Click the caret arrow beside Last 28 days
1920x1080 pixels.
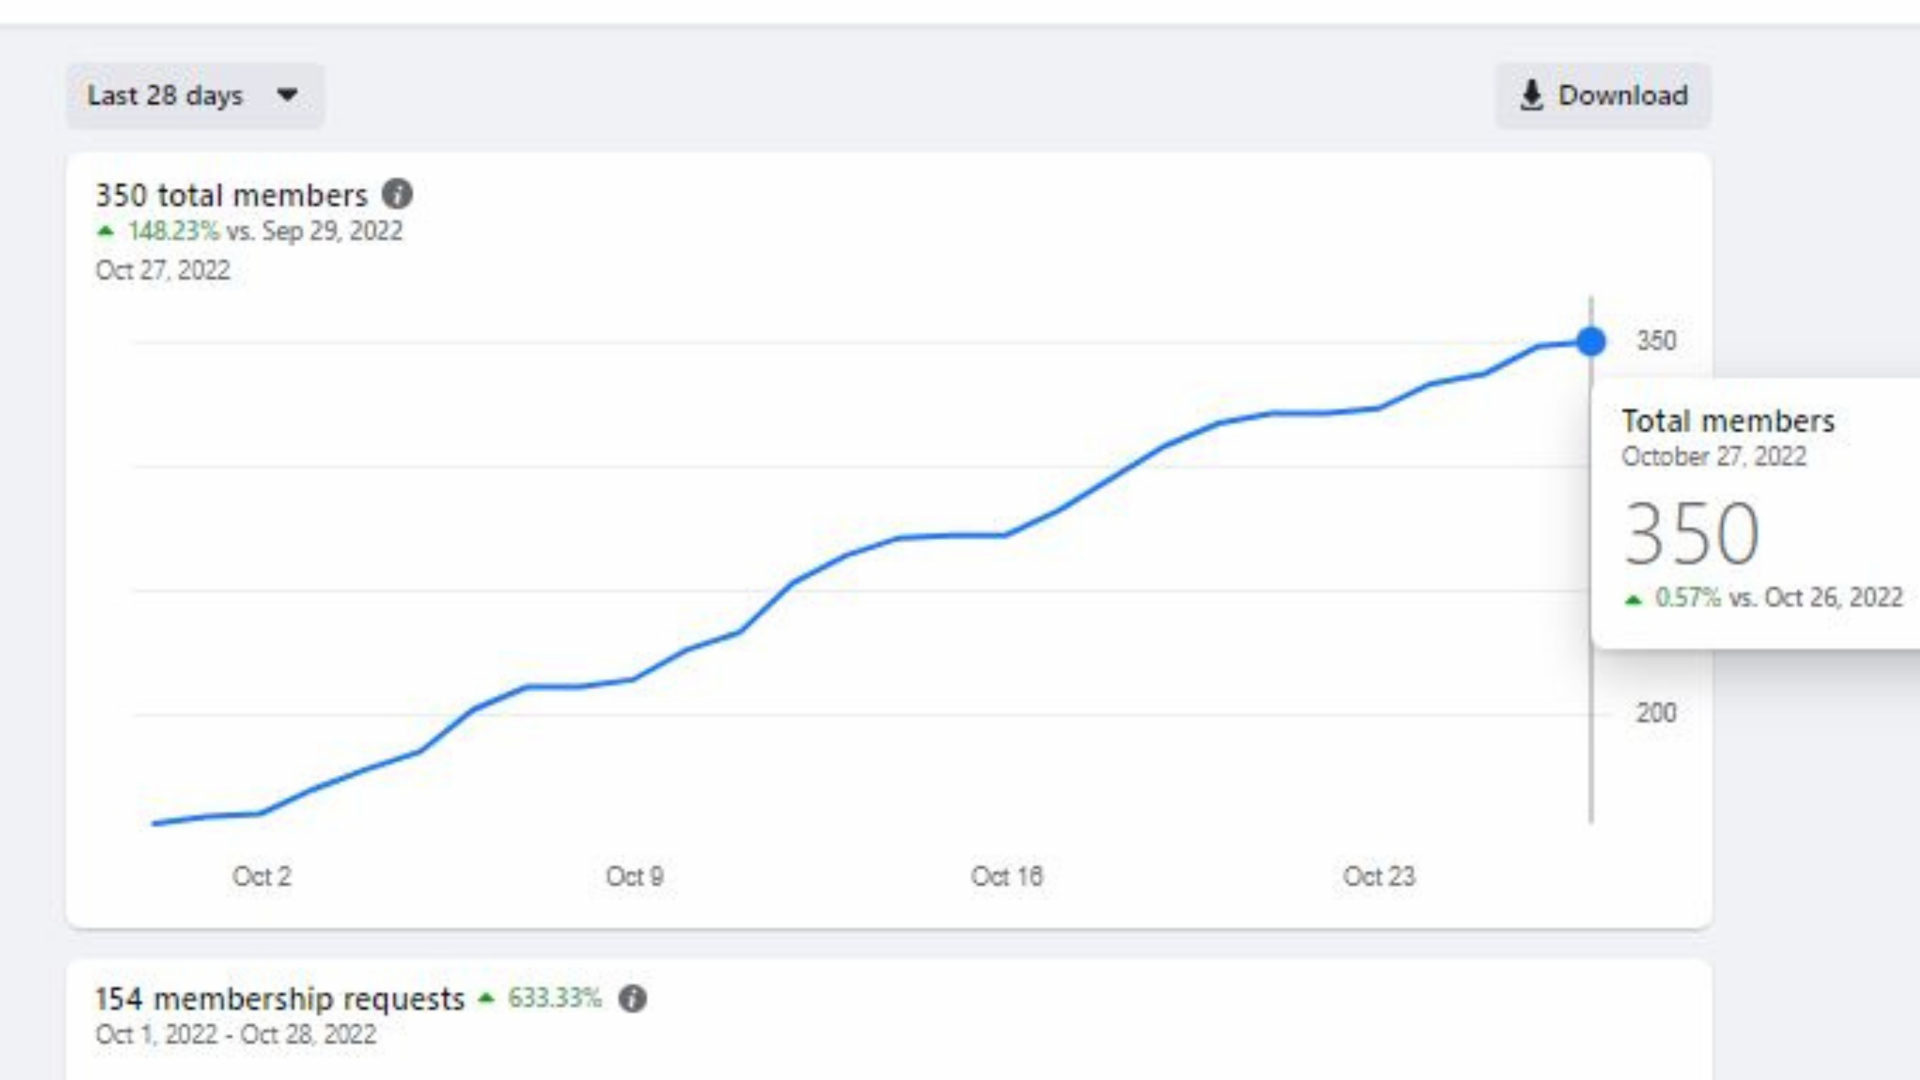[x=287, y=96]
